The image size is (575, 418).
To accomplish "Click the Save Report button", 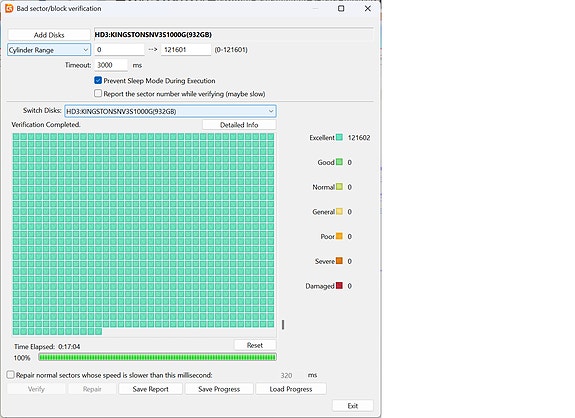I will click(150, 389).
